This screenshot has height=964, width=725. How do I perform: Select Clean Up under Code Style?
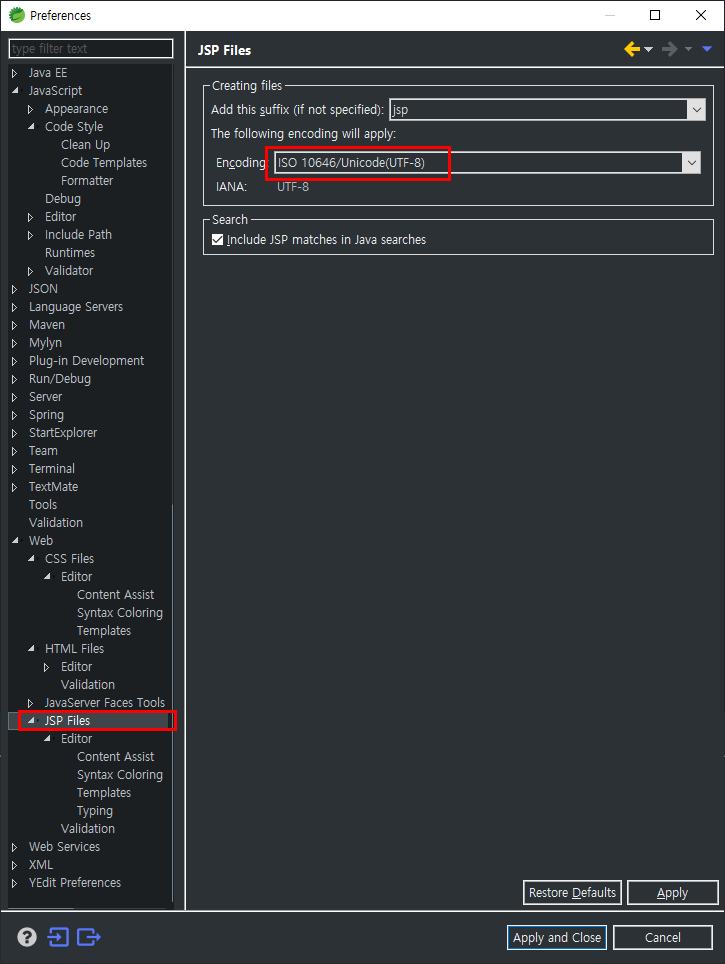[85, 145]
